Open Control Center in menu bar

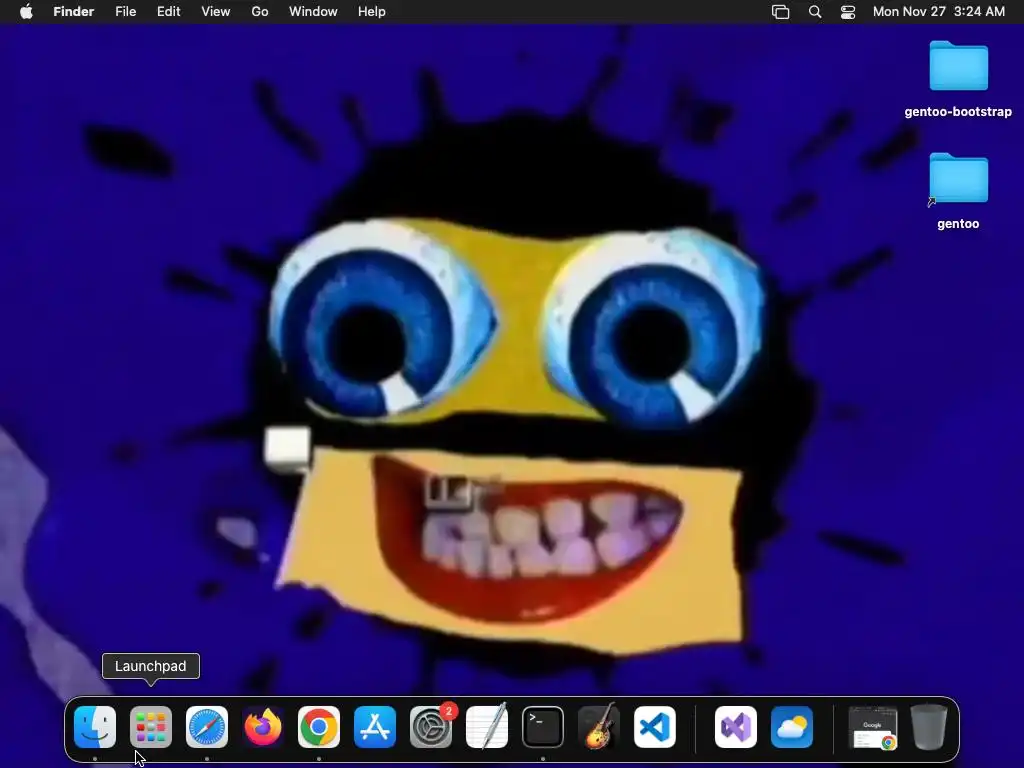(848, 12)
